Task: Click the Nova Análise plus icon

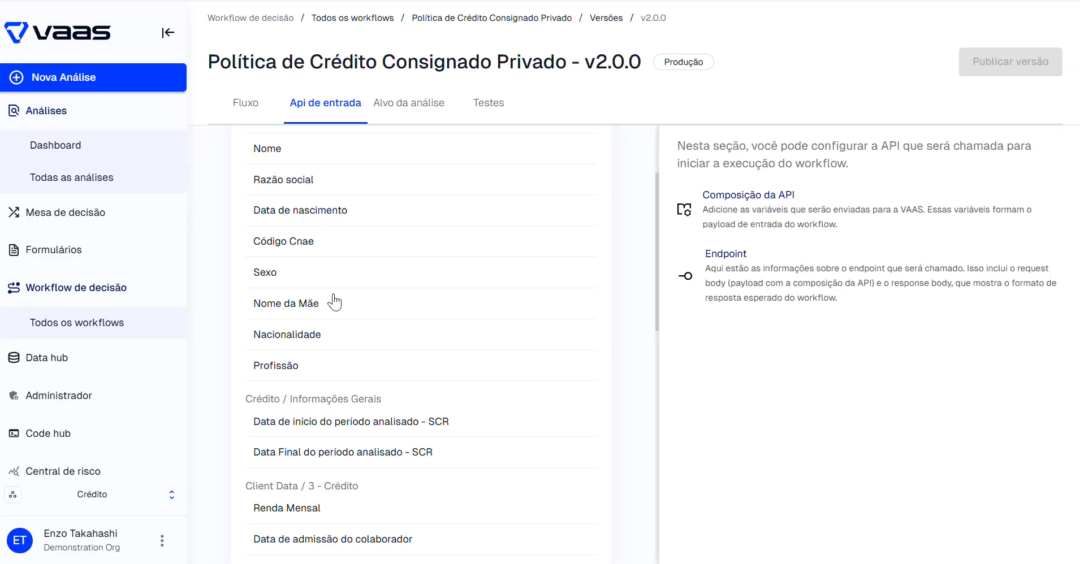Action: click(x=16, y=77)
